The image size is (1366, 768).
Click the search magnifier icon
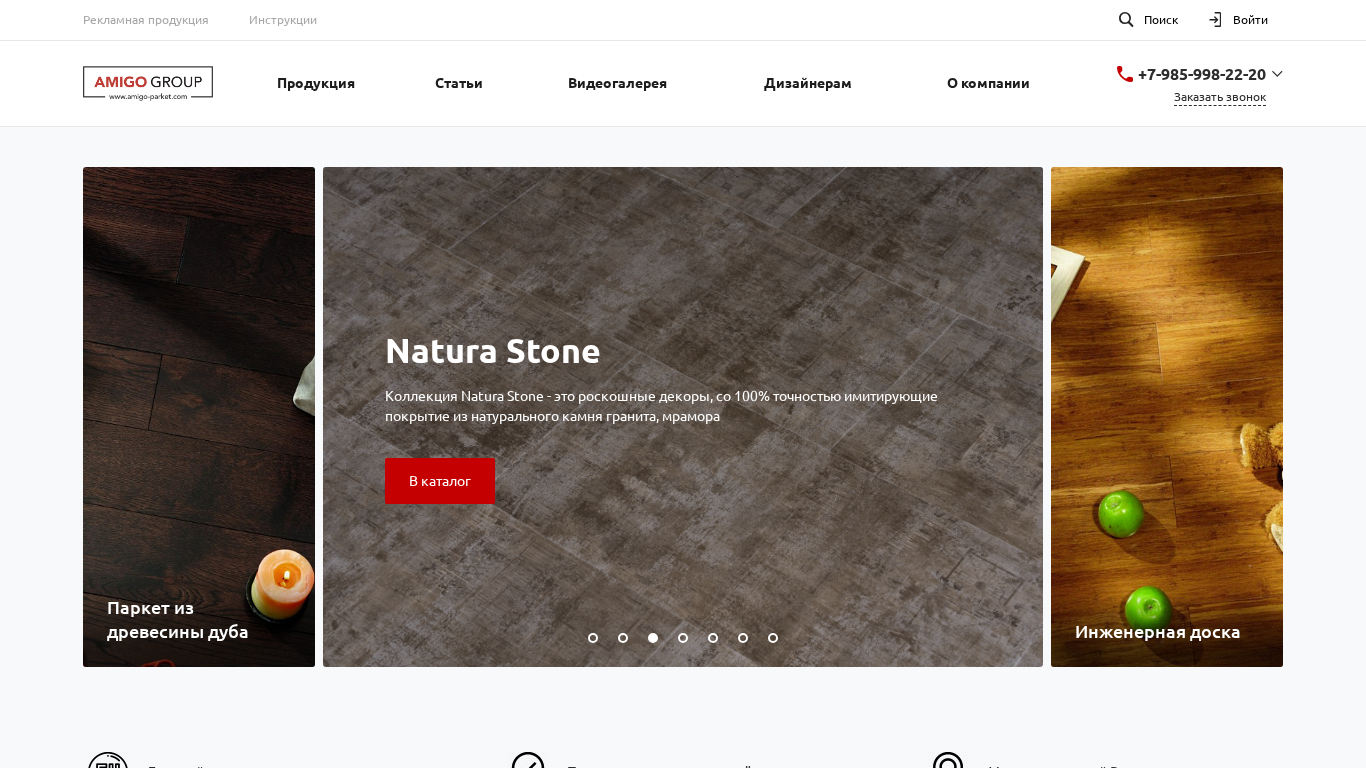click(x=1126, y=19)
